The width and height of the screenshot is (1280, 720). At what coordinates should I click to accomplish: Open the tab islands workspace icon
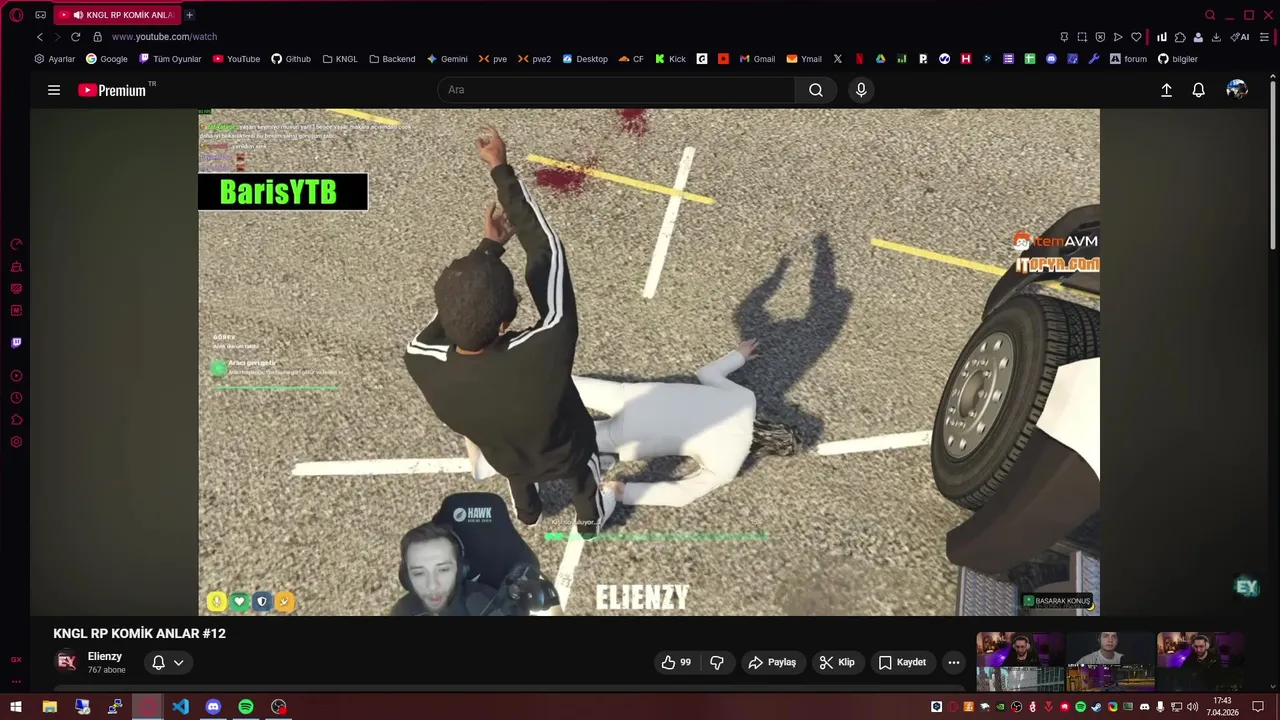tap(40, 15)
